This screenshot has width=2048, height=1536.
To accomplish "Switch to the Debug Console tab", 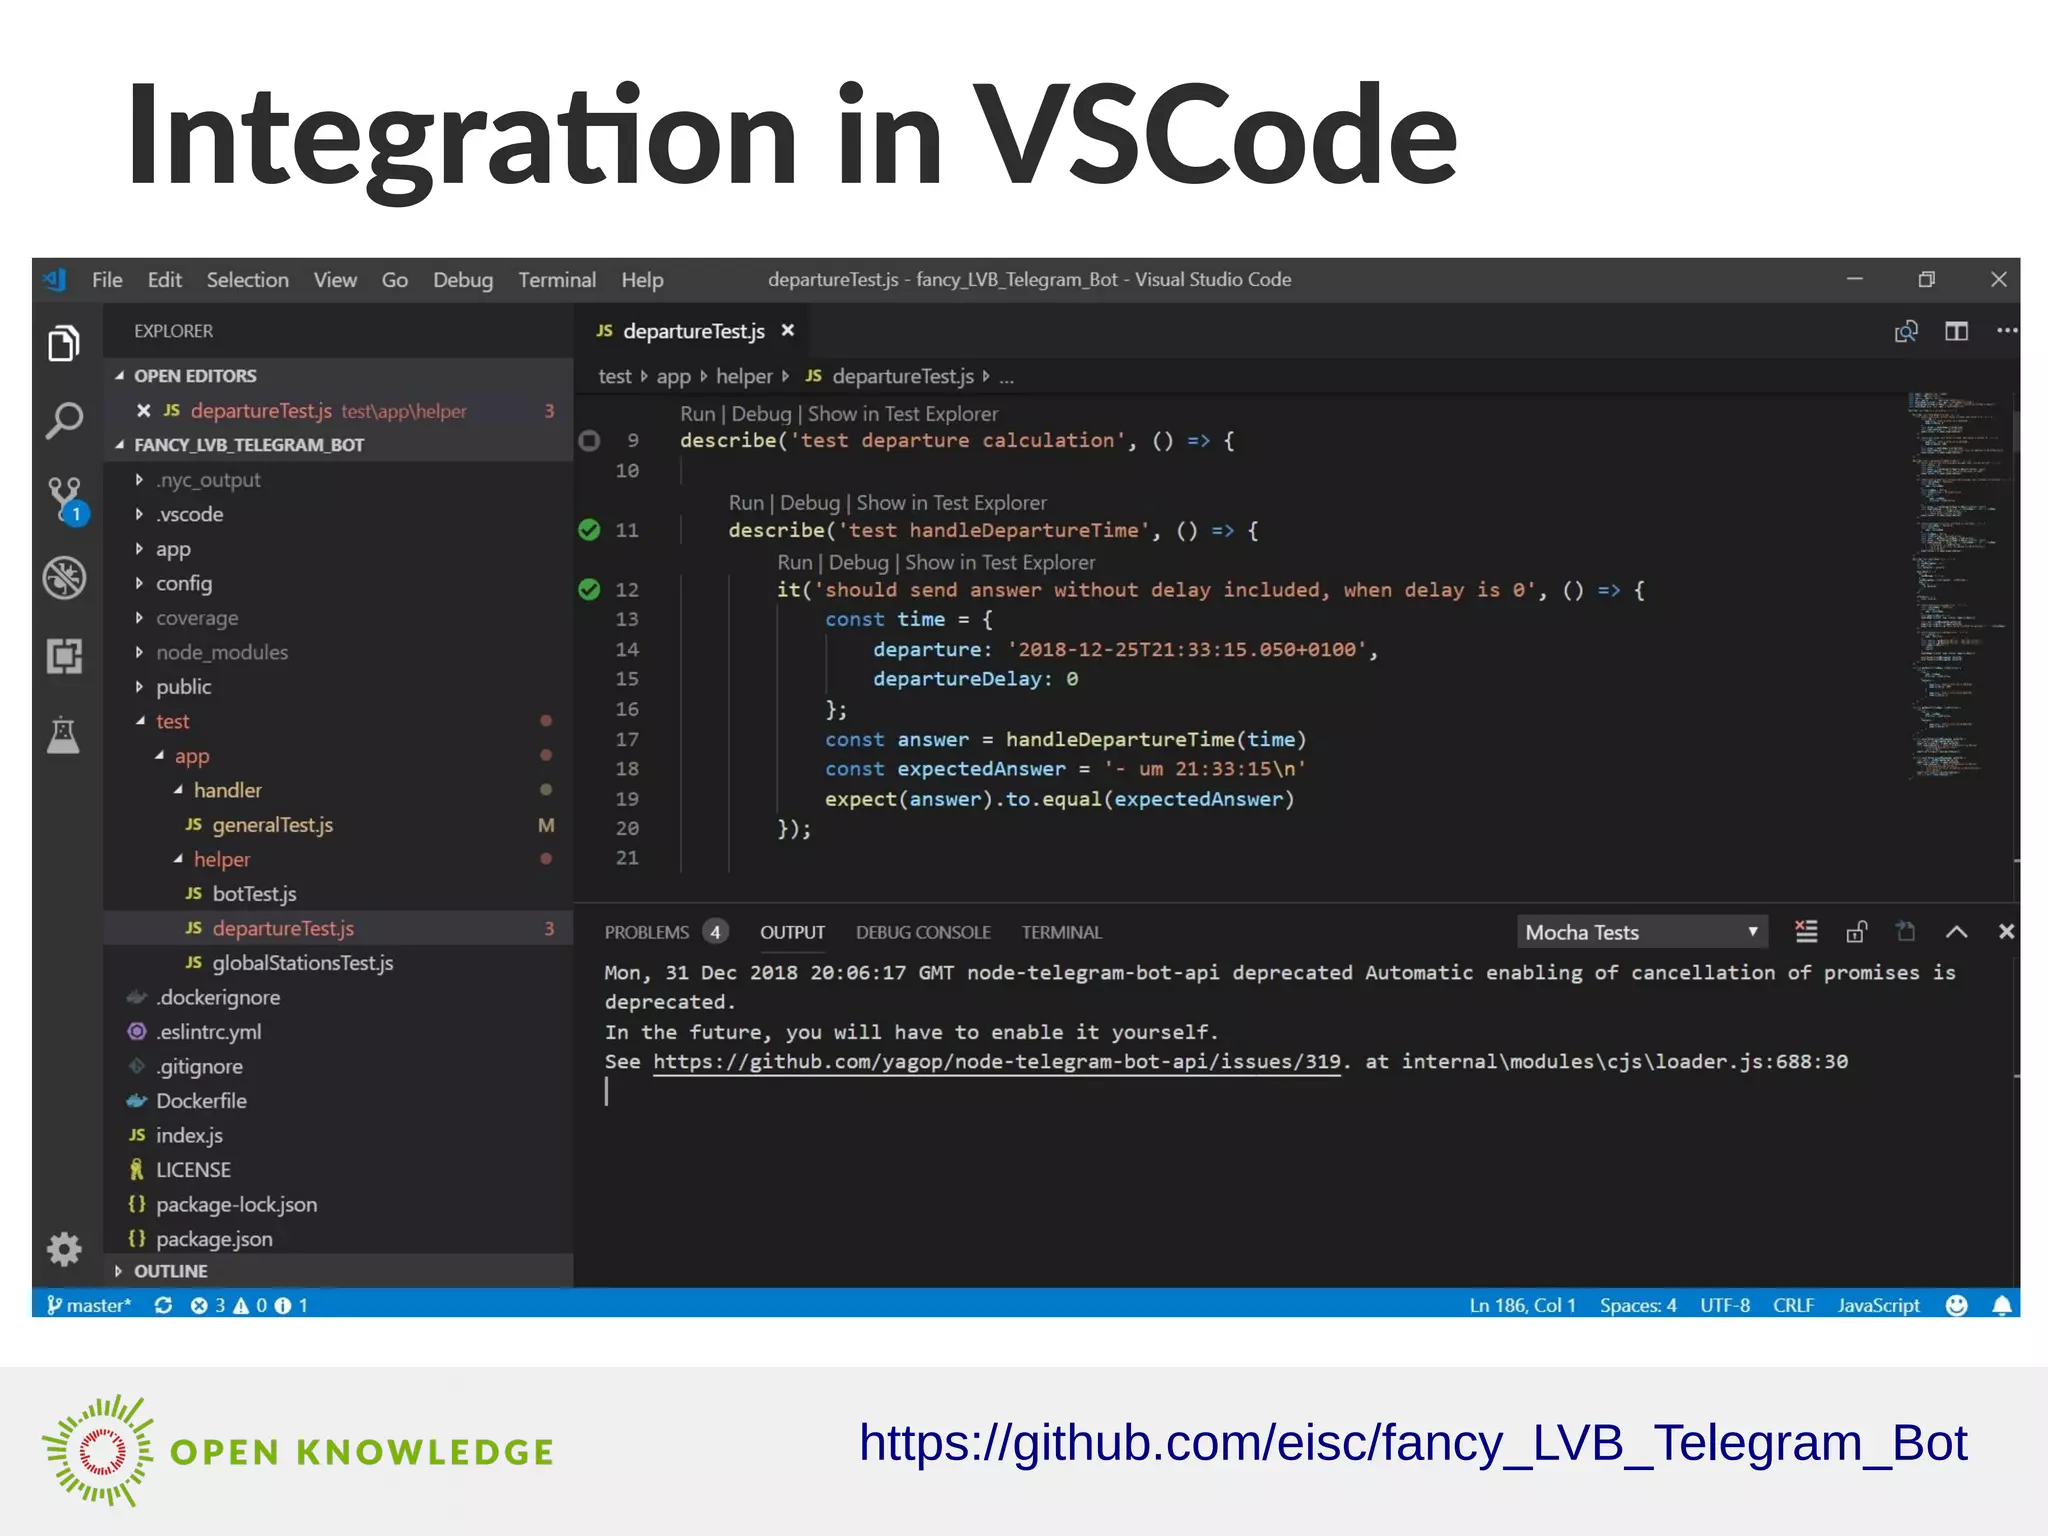I will (923, 932).
